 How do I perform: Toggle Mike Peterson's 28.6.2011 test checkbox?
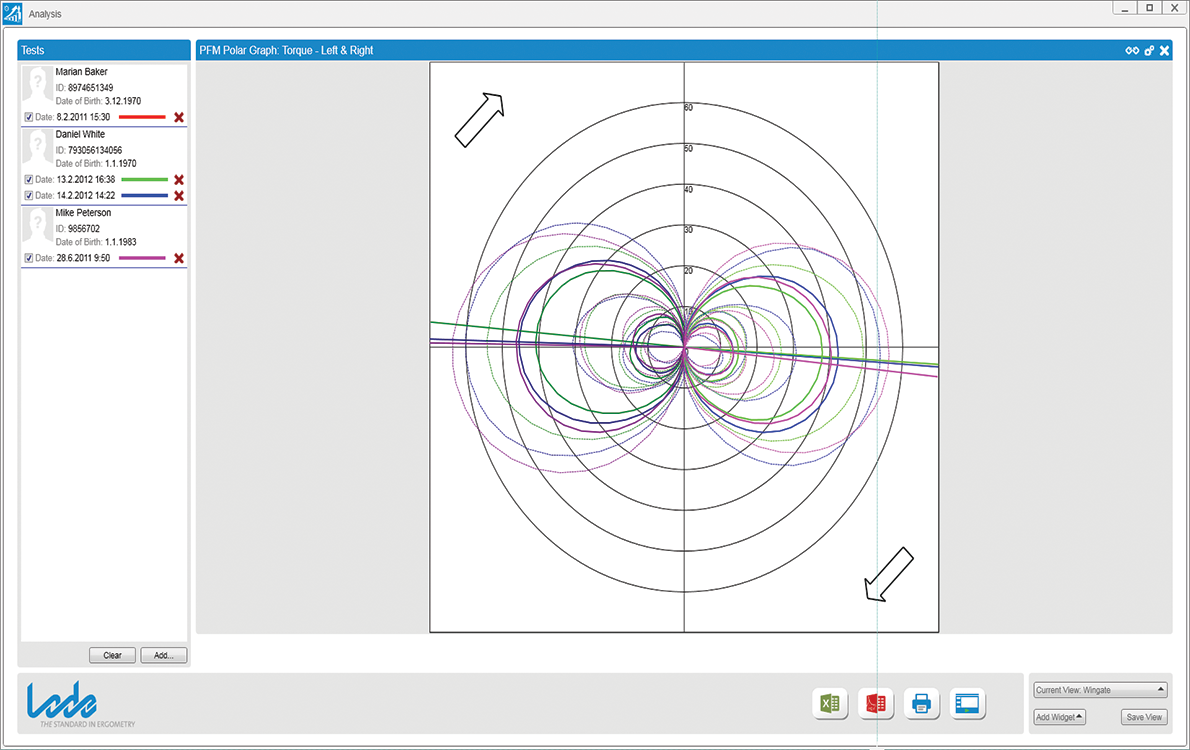coord(29,259)
